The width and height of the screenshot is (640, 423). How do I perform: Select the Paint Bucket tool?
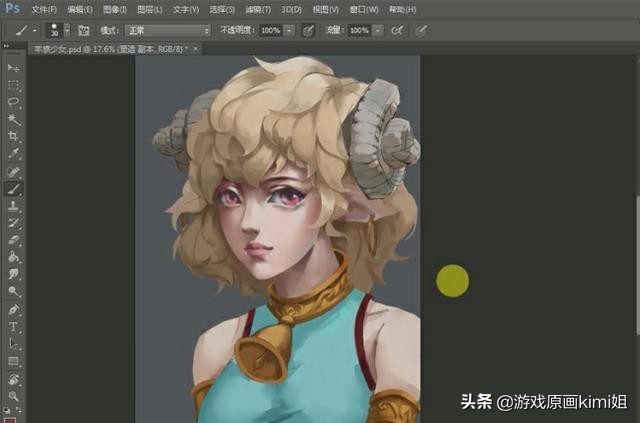13,257
